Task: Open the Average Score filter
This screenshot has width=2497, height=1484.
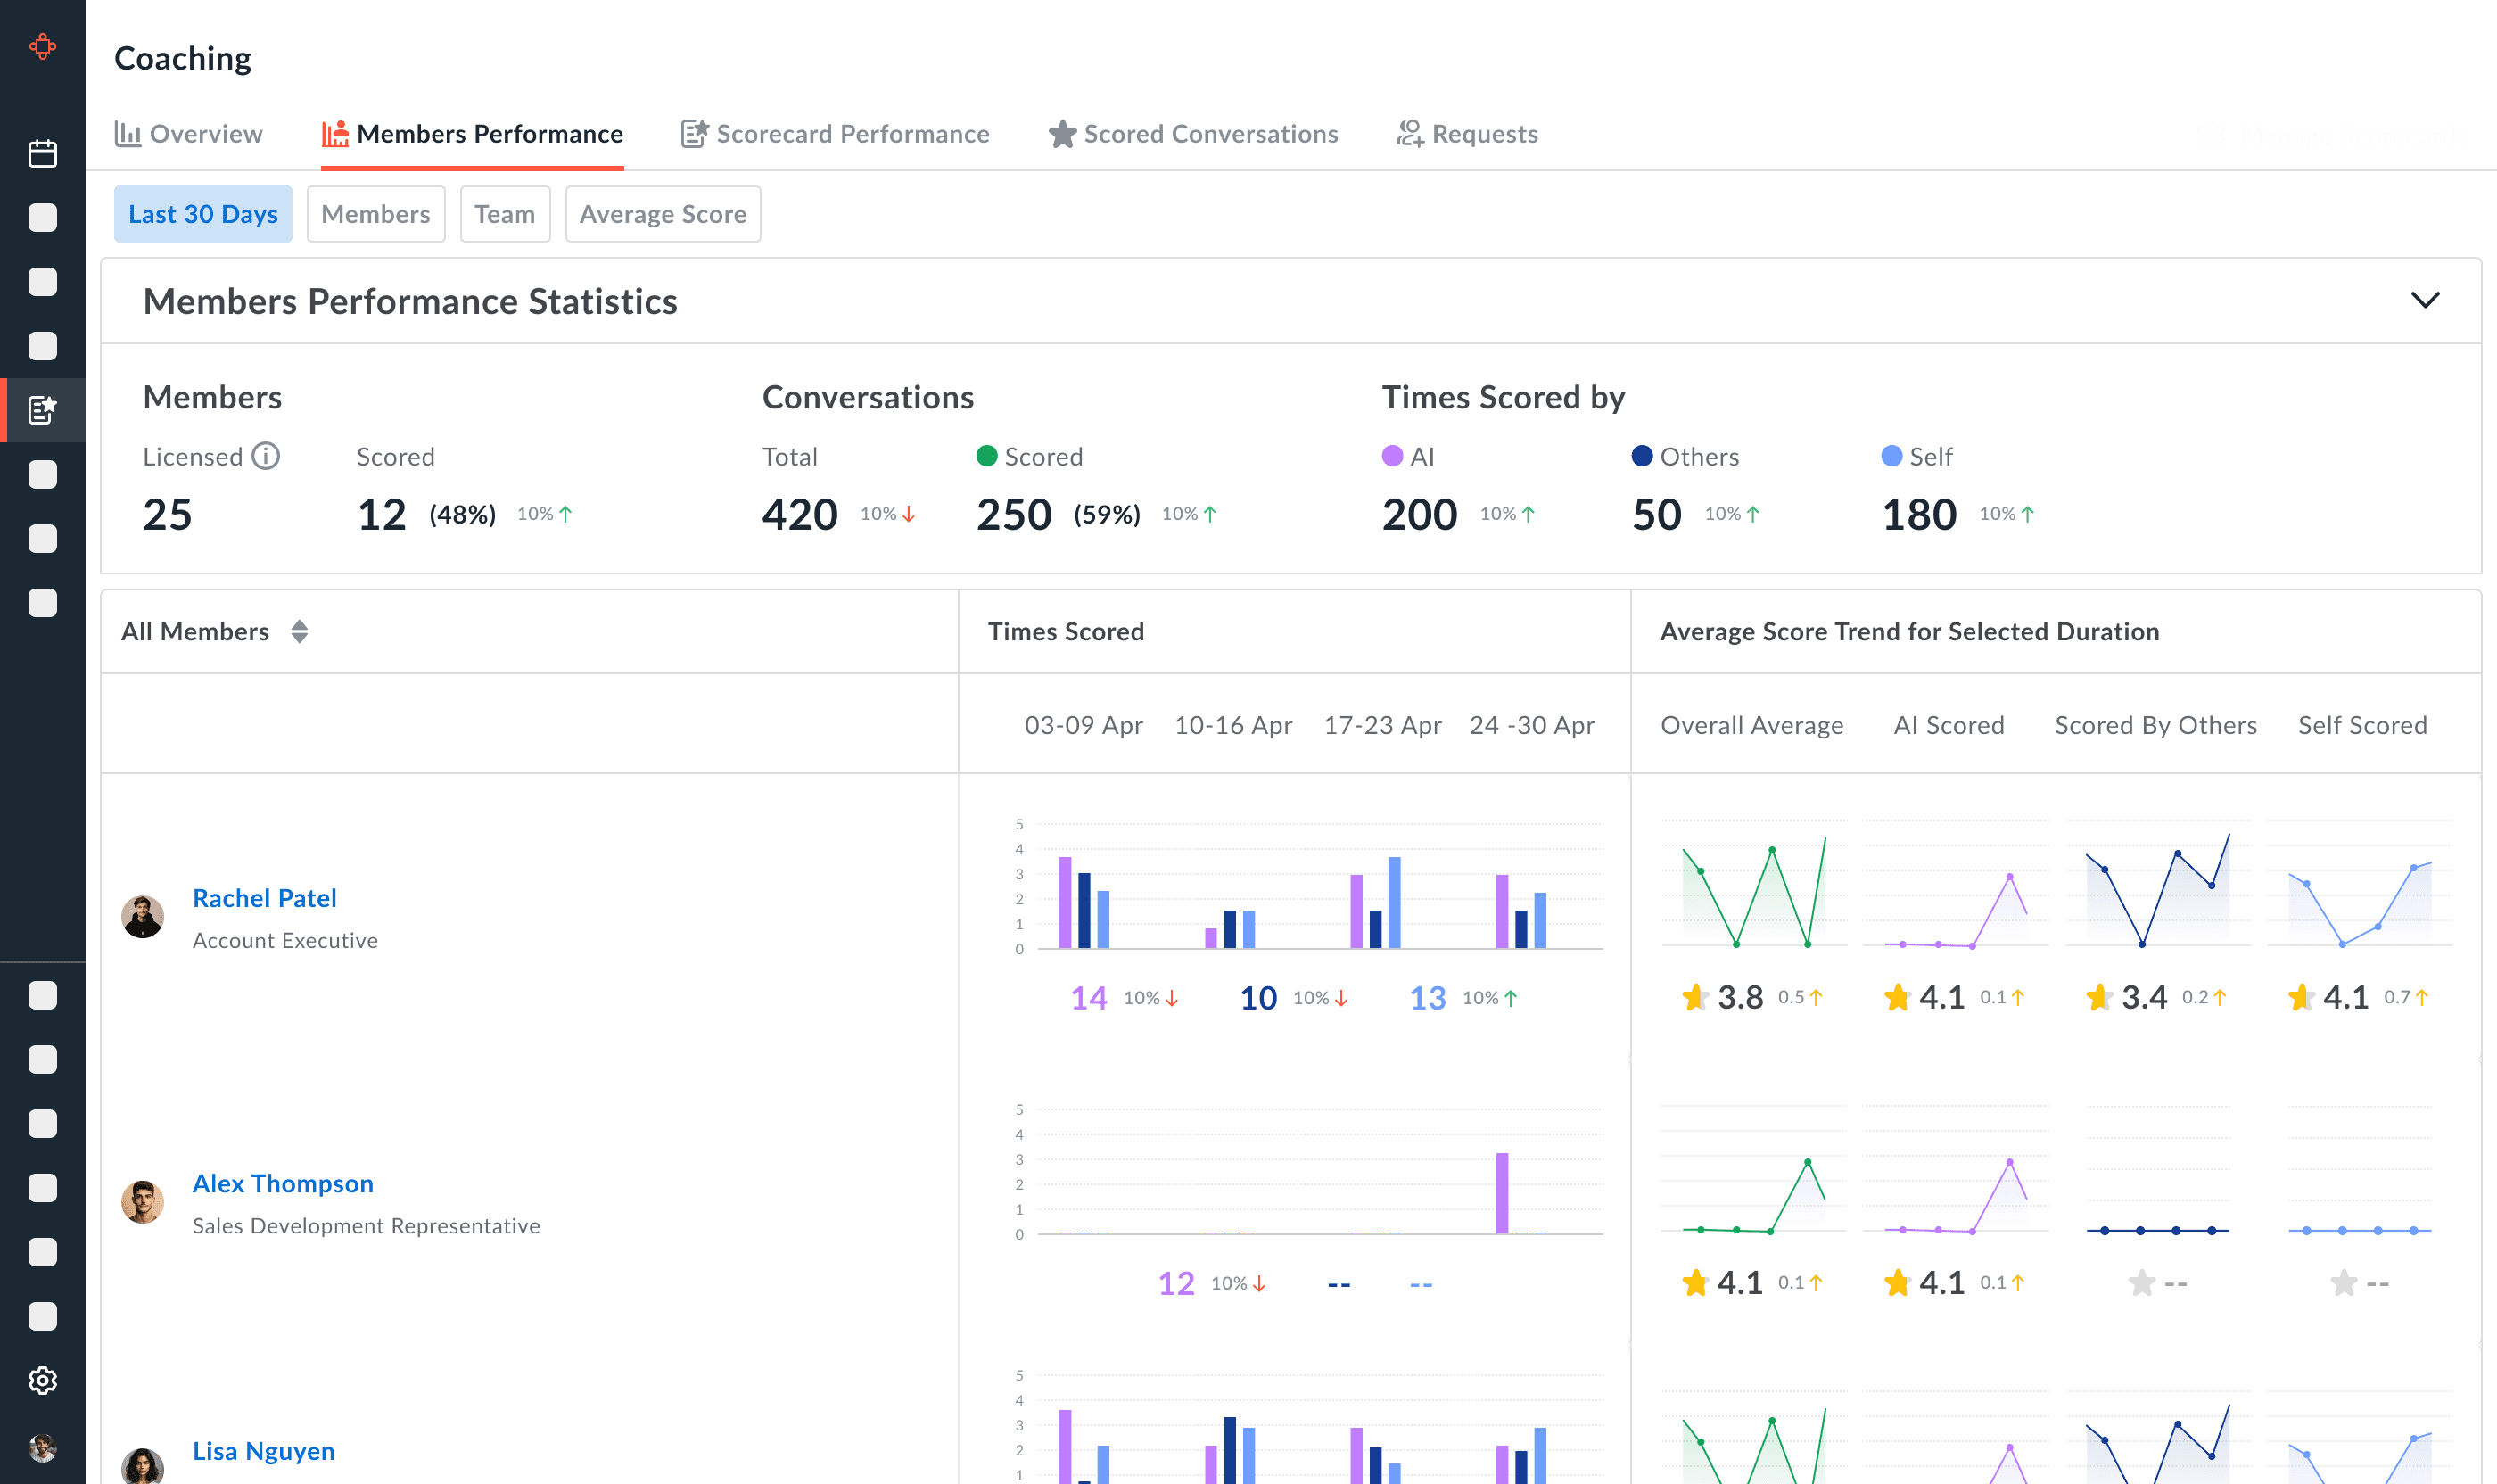Action: (662, 214)
